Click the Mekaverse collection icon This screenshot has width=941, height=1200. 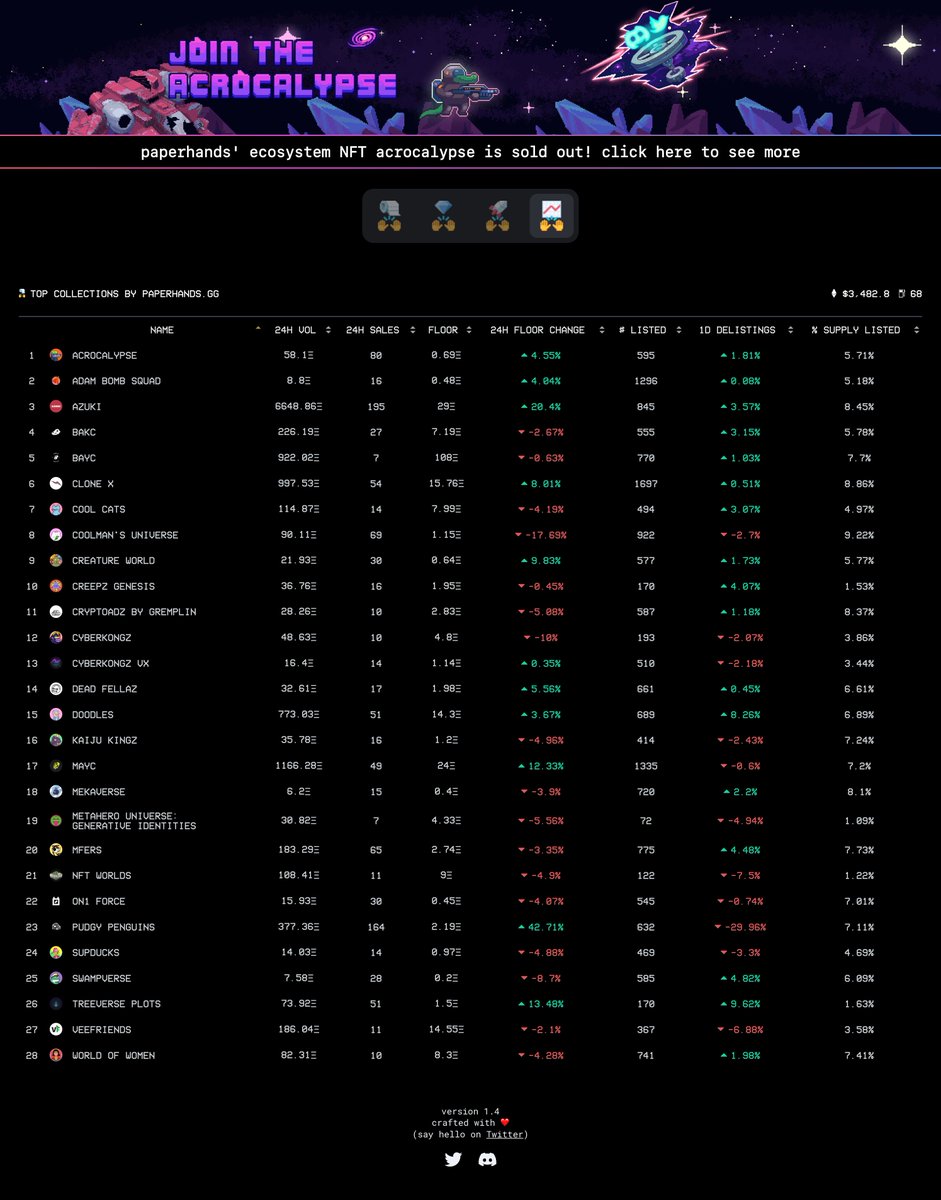[56, 791]
